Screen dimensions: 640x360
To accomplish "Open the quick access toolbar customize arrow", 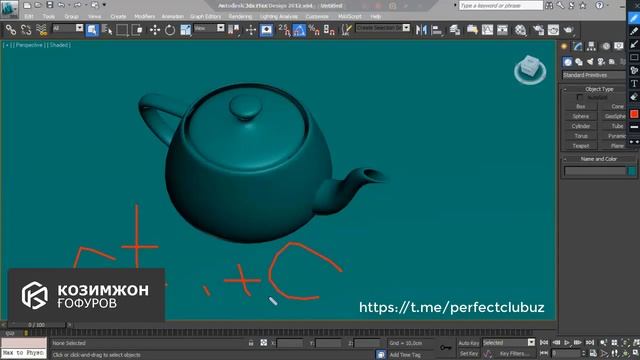I will 104,5.
